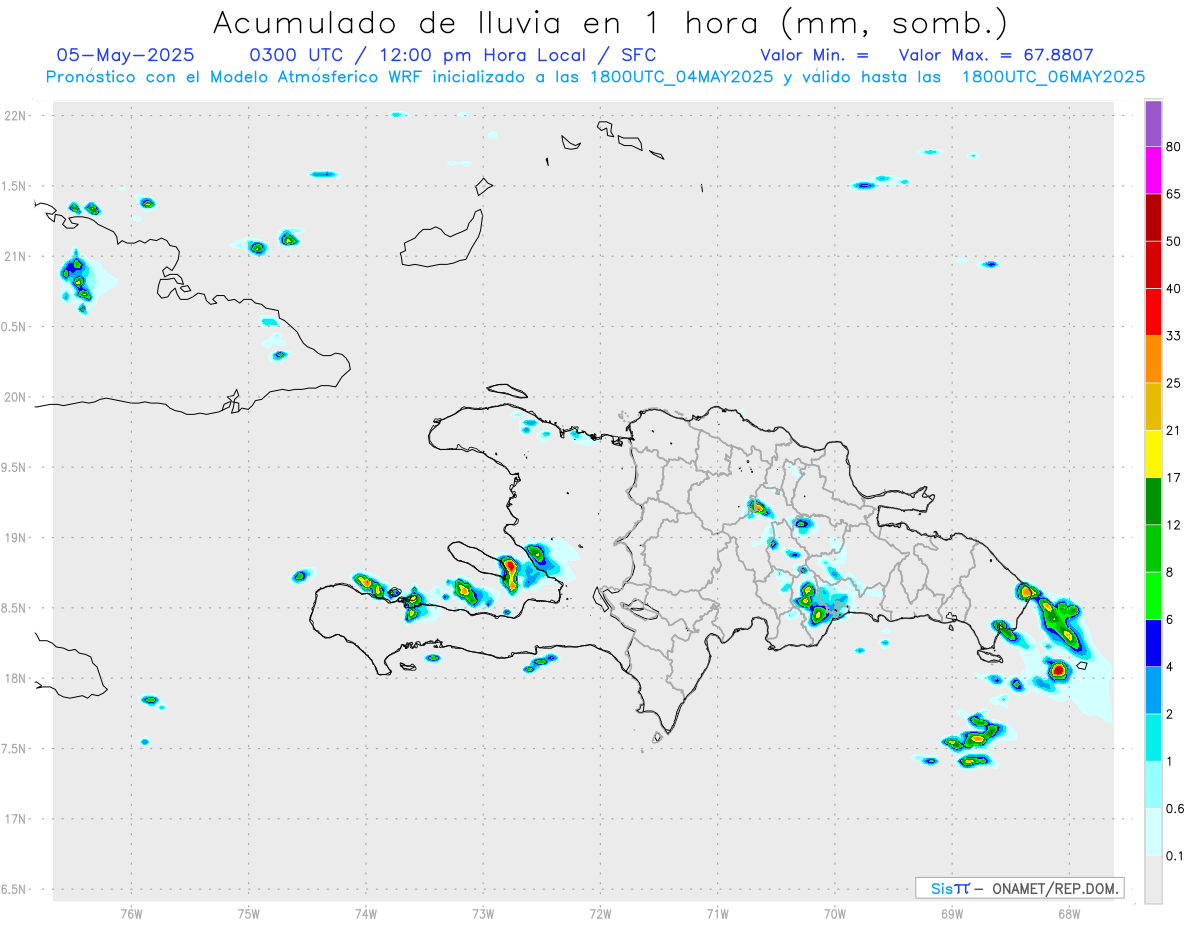The width and height of the screenshot is (1200, 927).
Task: Click the legend value '0.6'
Action: click(1176, 809)
